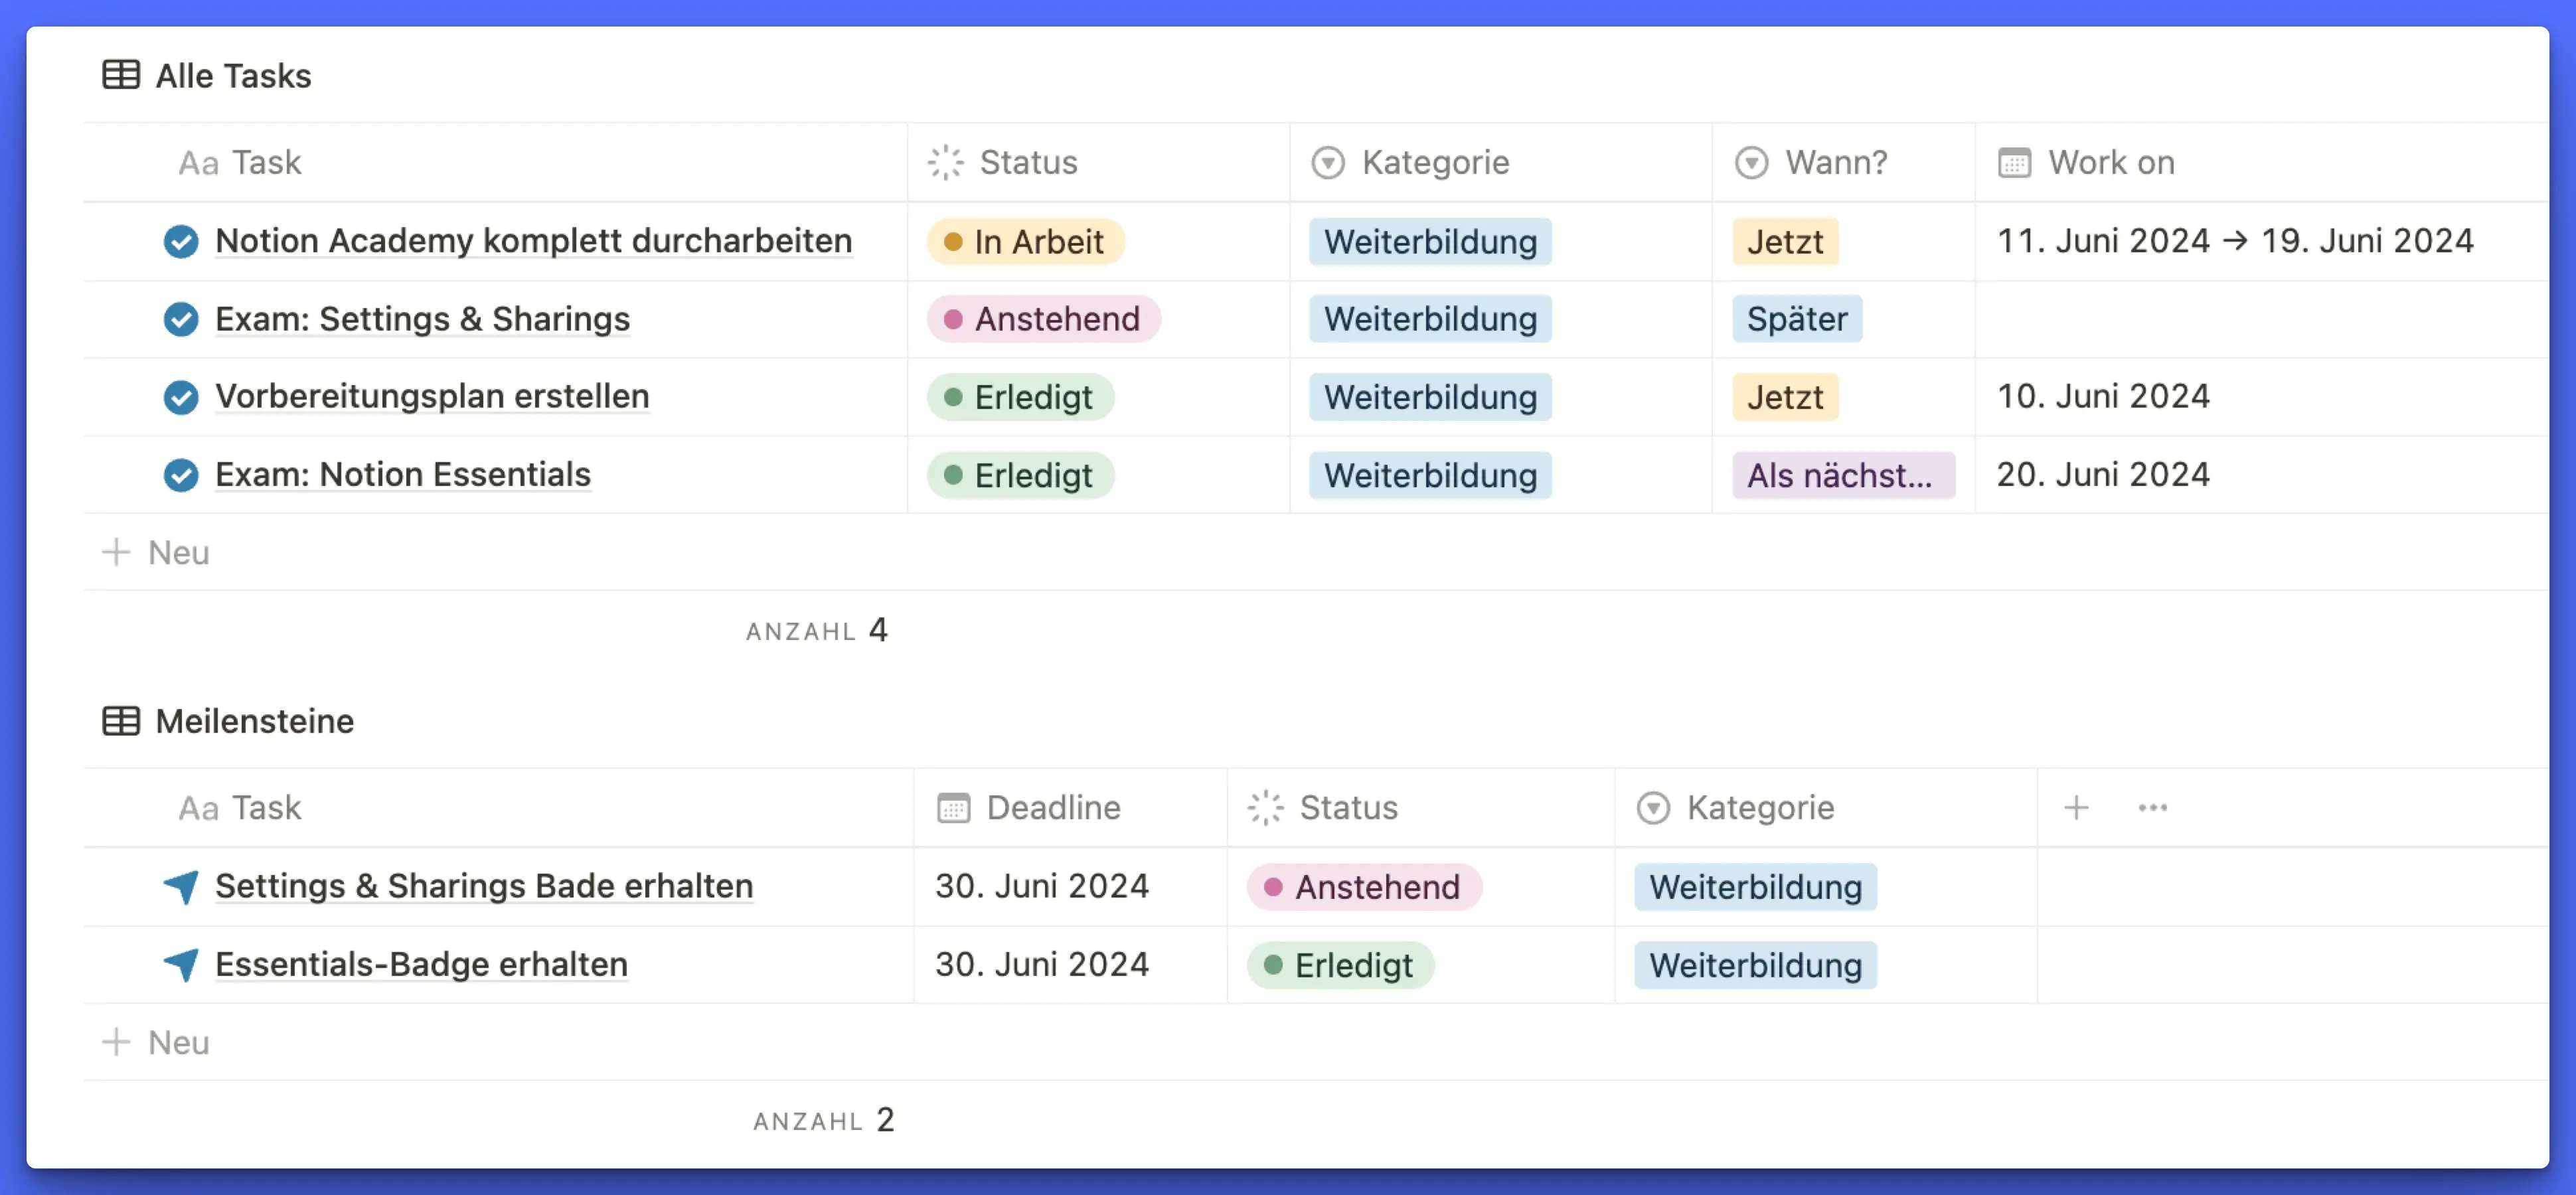Click the Alle Tasks table view icon
This screenshot has width=2576, height=1195.
tap(121, 75)
